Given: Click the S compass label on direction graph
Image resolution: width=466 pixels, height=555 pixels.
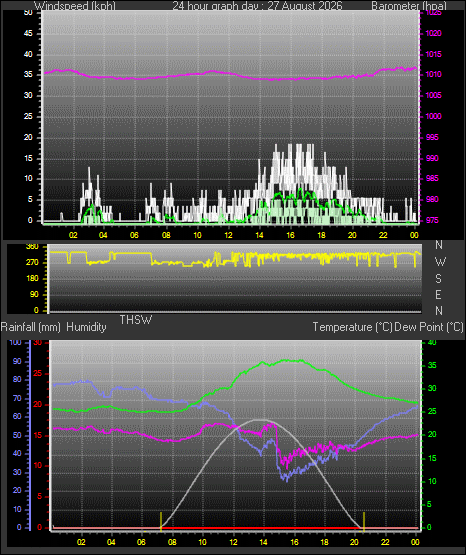Looking at the screenshot, I should coord(438,279).
